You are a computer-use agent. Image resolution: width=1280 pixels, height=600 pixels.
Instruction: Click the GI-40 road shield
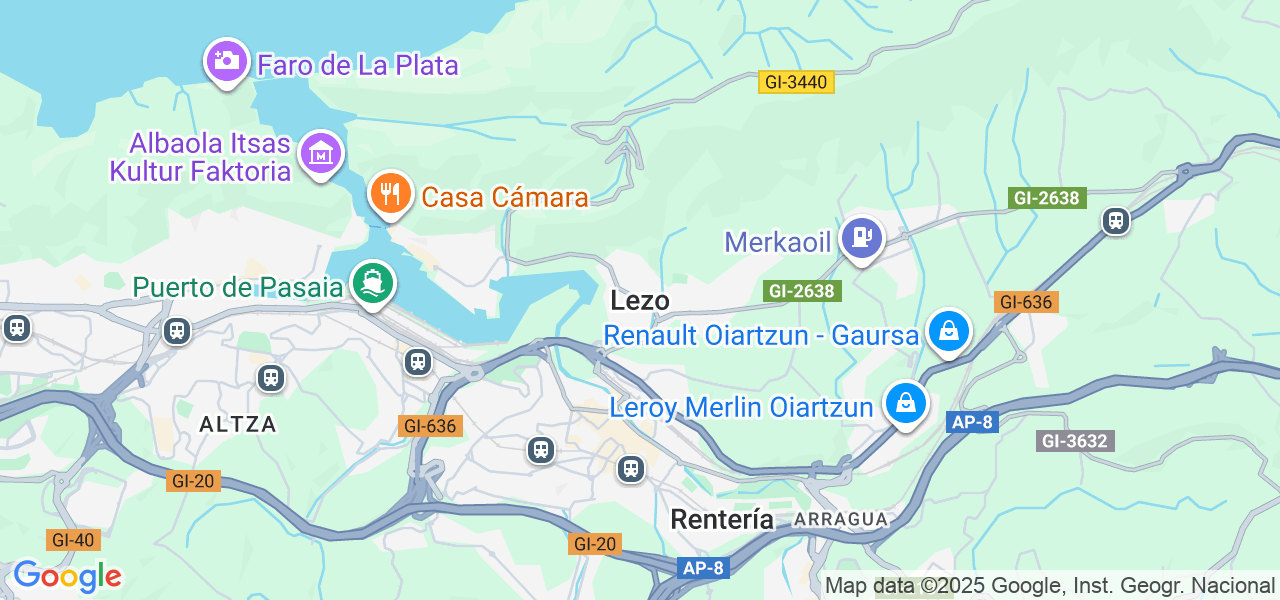tap(74, 541)
